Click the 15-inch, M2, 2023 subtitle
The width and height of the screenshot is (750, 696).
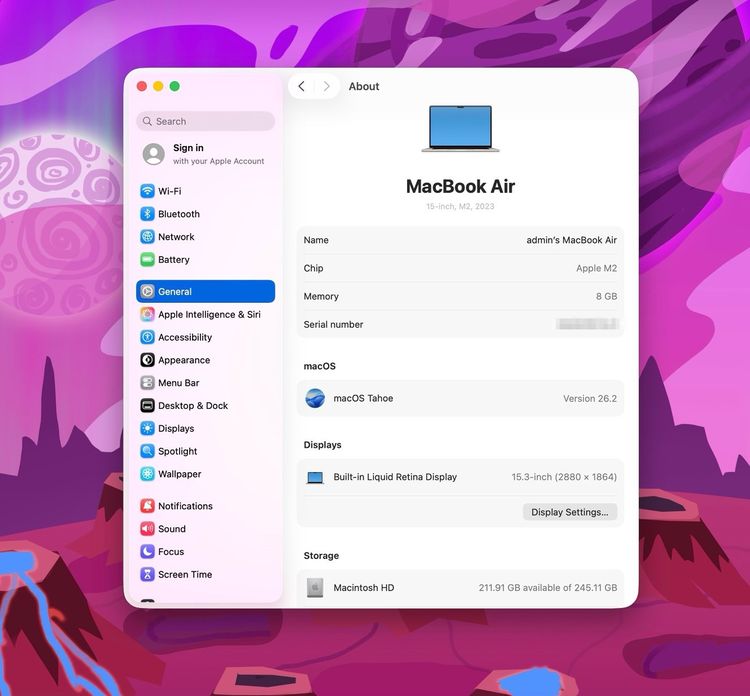point(460,206)
